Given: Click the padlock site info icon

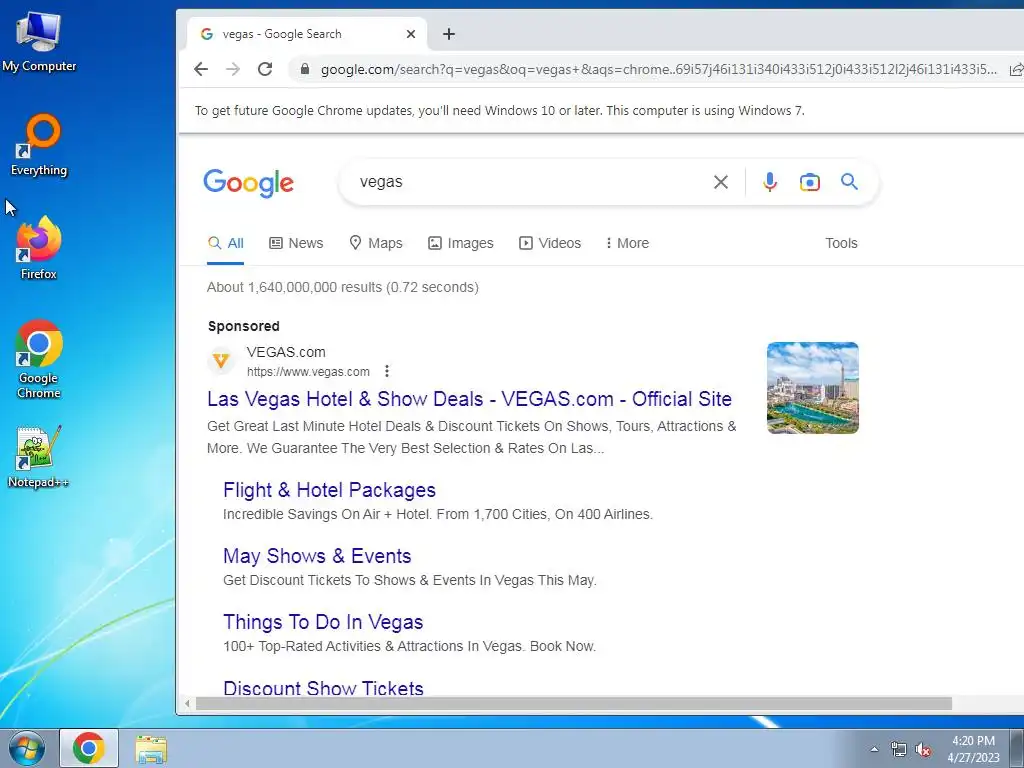Looking at the screenshot, I should point(304,69).
